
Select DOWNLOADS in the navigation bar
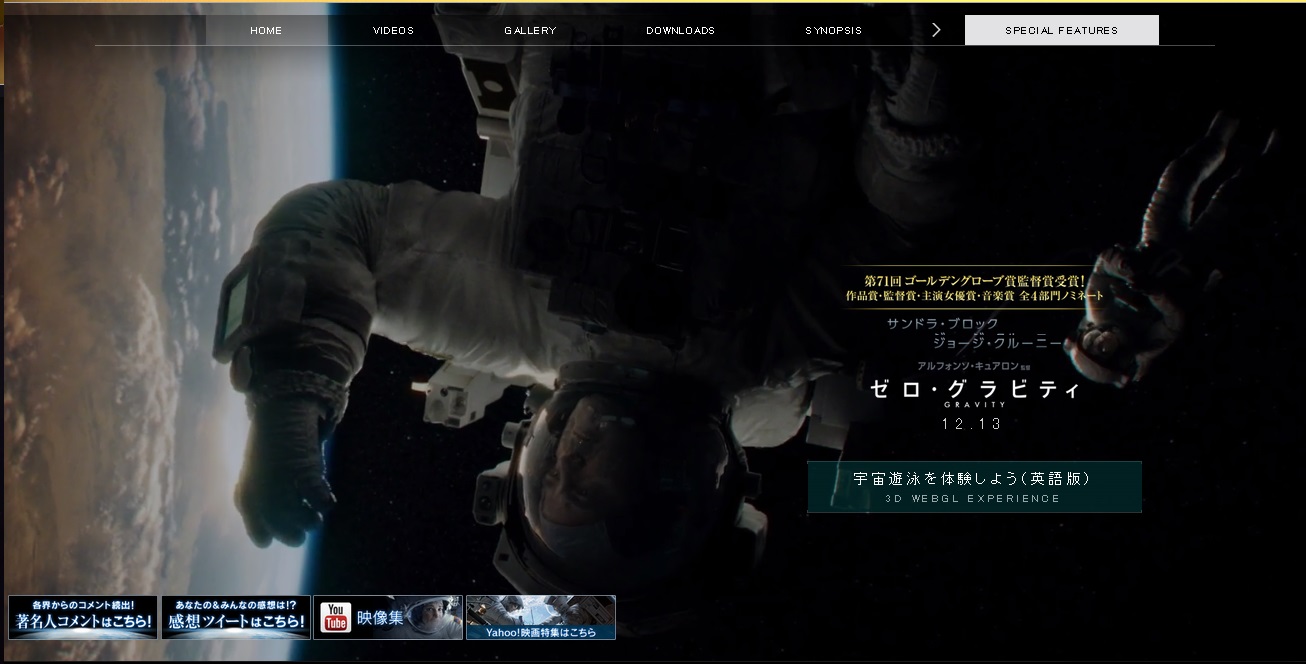click(x=680, y=30)
